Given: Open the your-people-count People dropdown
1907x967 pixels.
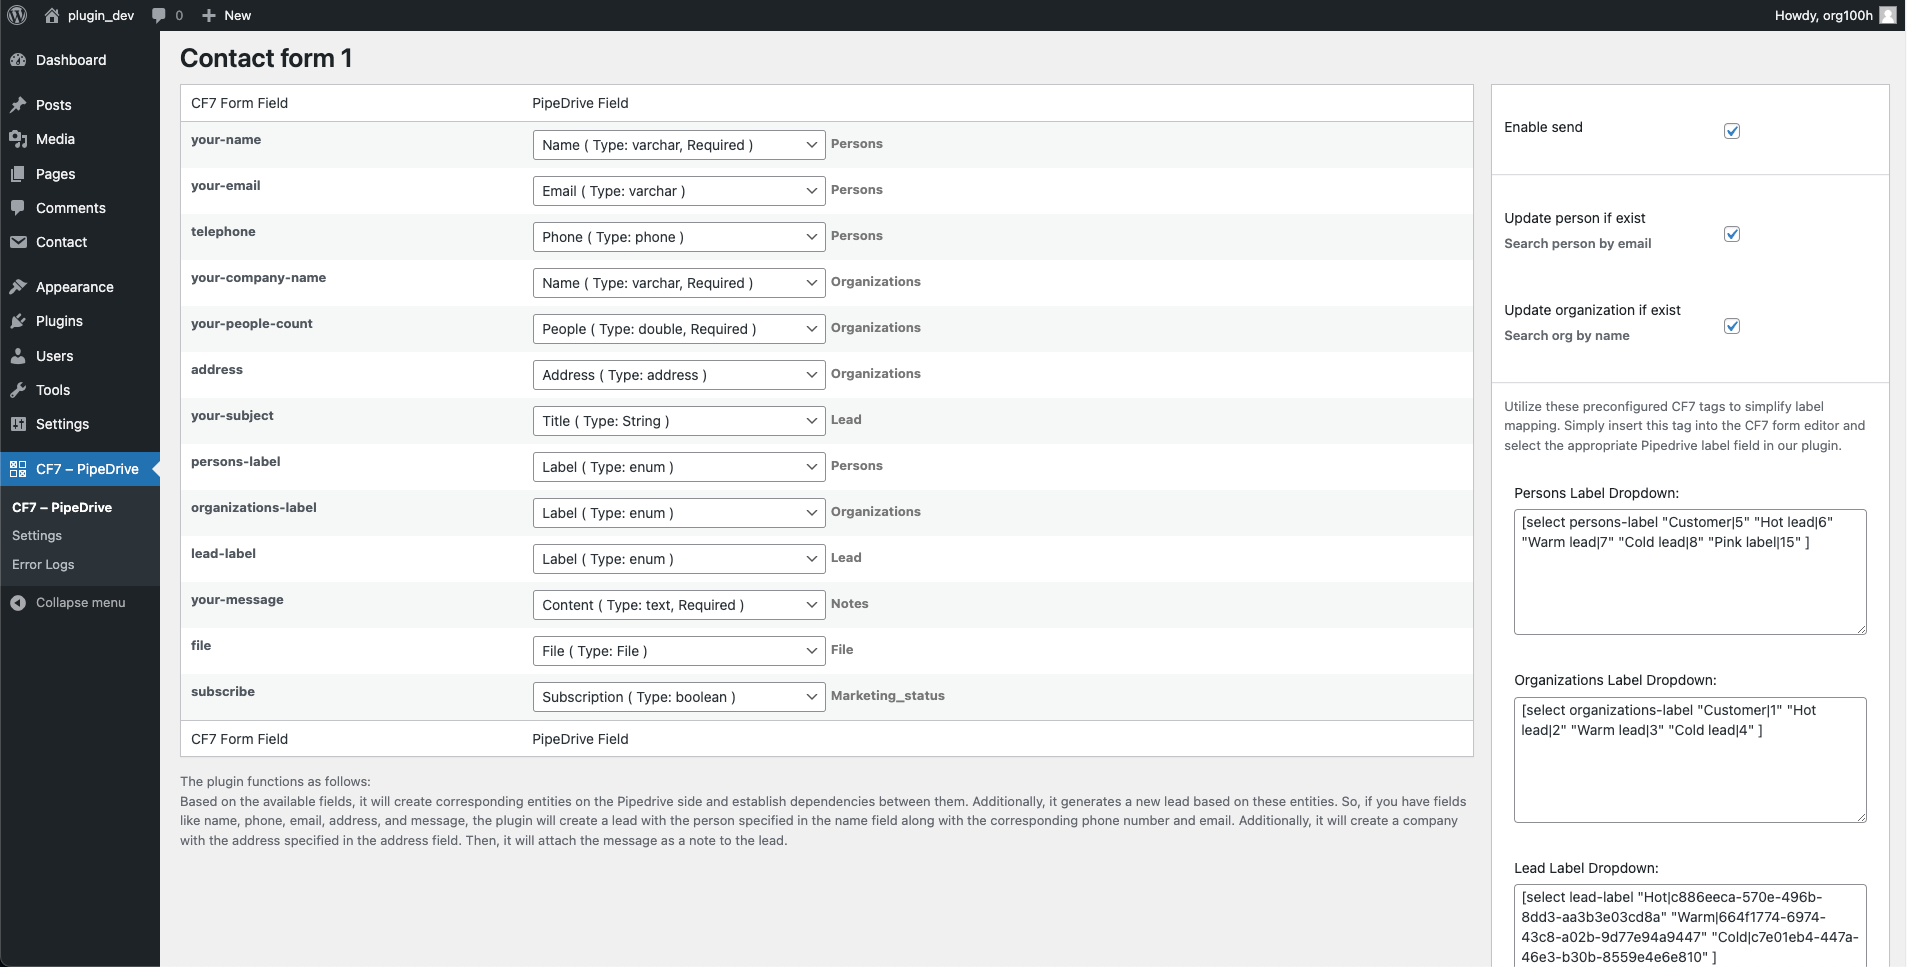Looking at the screenshot, I should pos(679,329).
